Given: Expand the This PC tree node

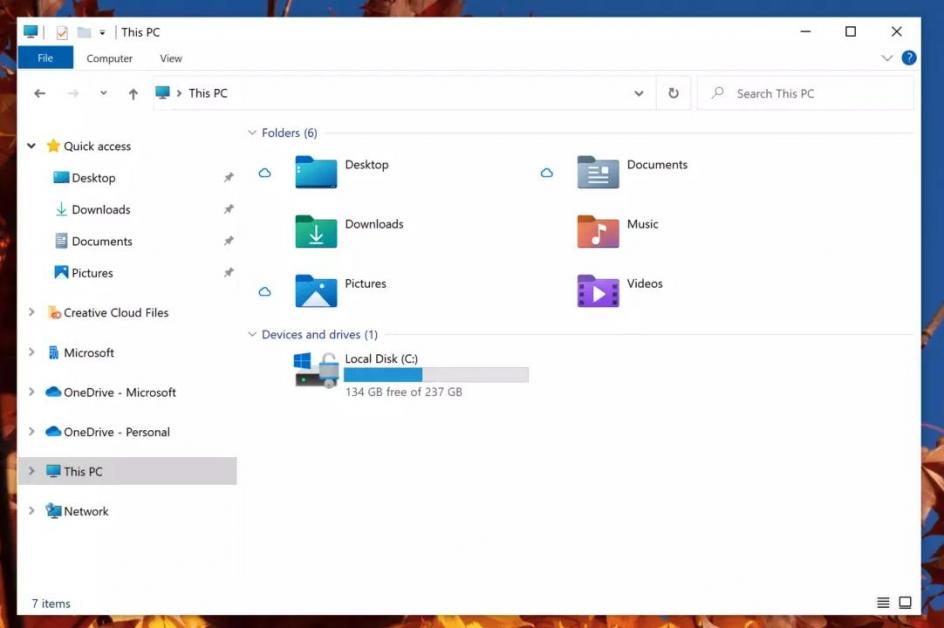Looking at the screenshot, I should pos(31,471).
